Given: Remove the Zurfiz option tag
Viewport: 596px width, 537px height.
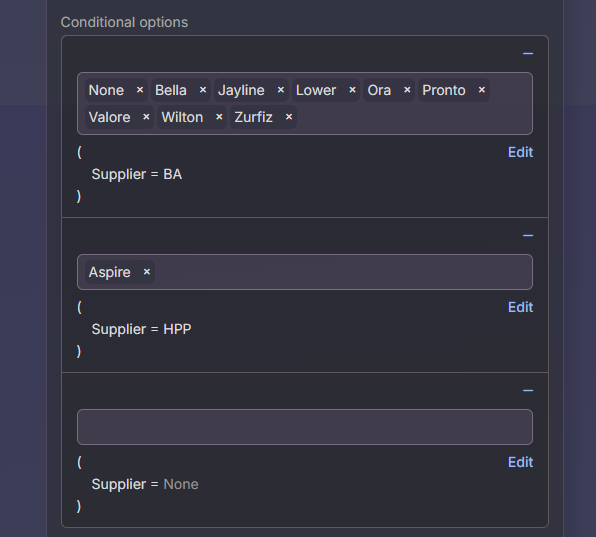Looking at the screenshot, I should [x=289, y=117].
